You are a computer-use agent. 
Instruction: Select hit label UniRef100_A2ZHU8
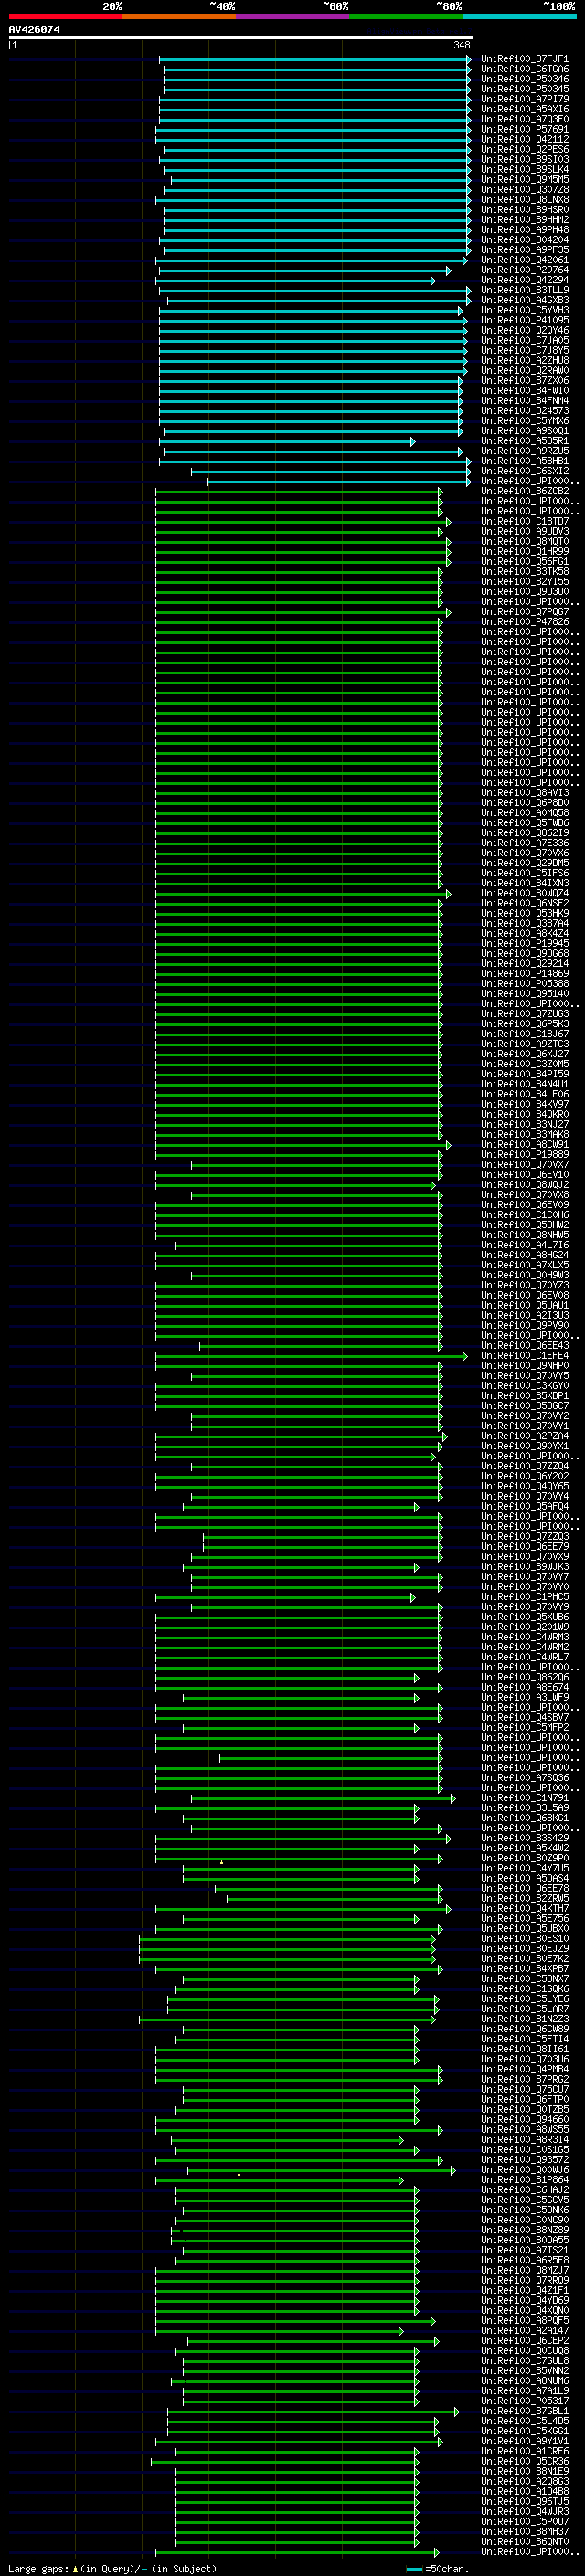click(x=525, y=360)
